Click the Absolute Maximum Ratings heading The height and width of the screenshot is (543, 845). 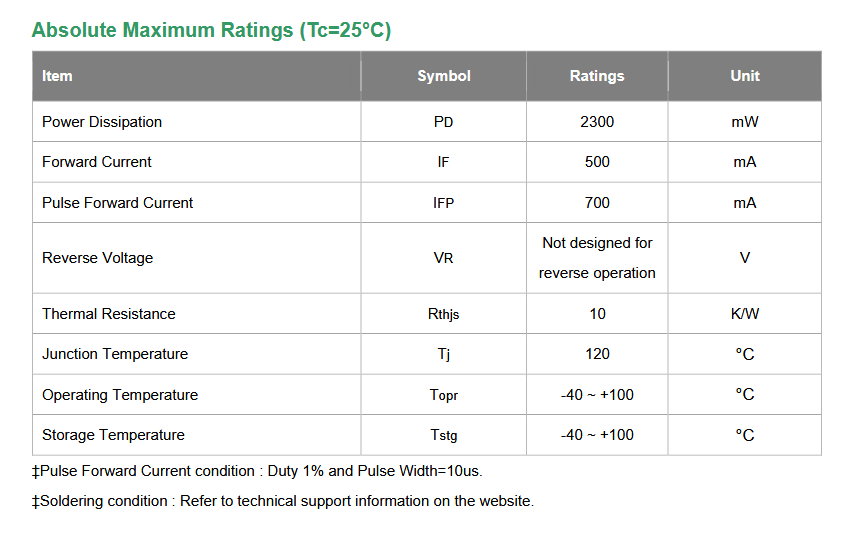click(211, 30)
